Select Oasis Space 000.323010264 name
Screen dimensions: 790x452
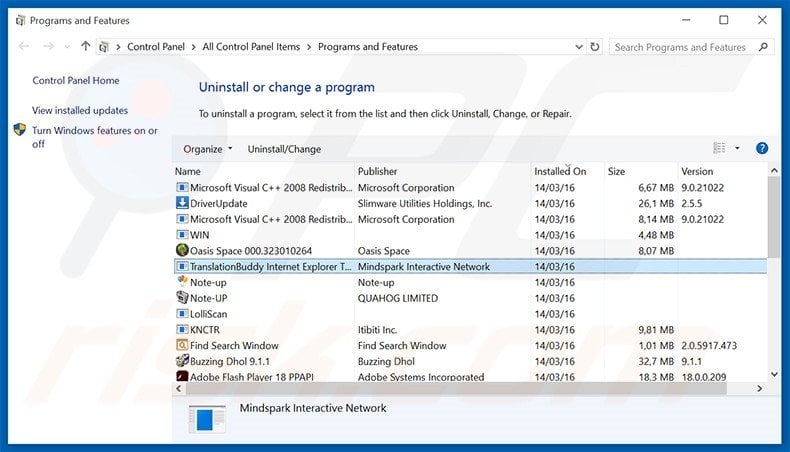tap(251, 250)
